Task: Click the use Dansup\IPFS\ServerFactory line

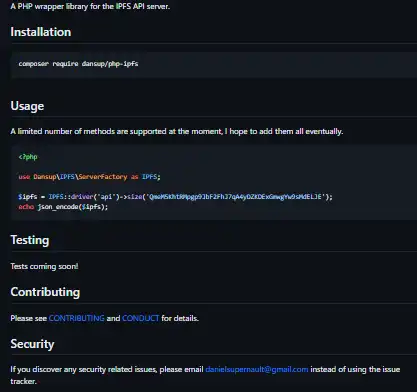Action: point(89,177)
